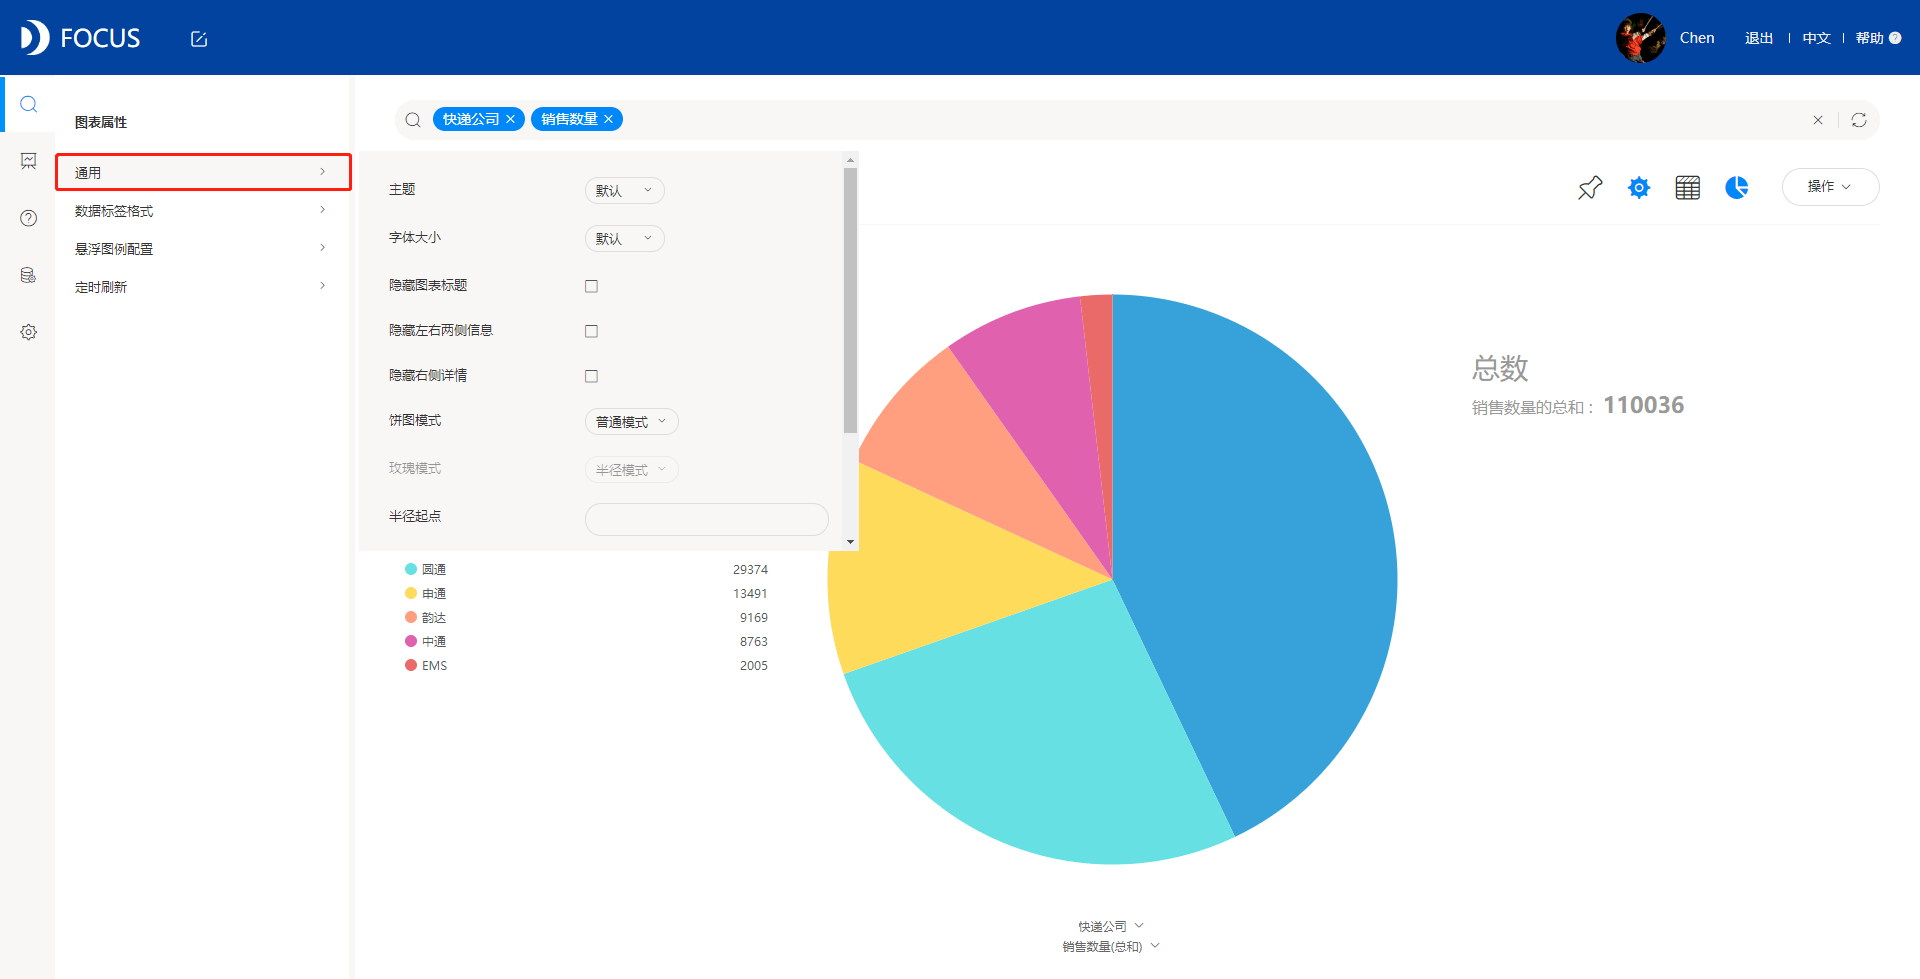Click the 退出 logout link
The image size is (1920, 979).
[1758, 38]
